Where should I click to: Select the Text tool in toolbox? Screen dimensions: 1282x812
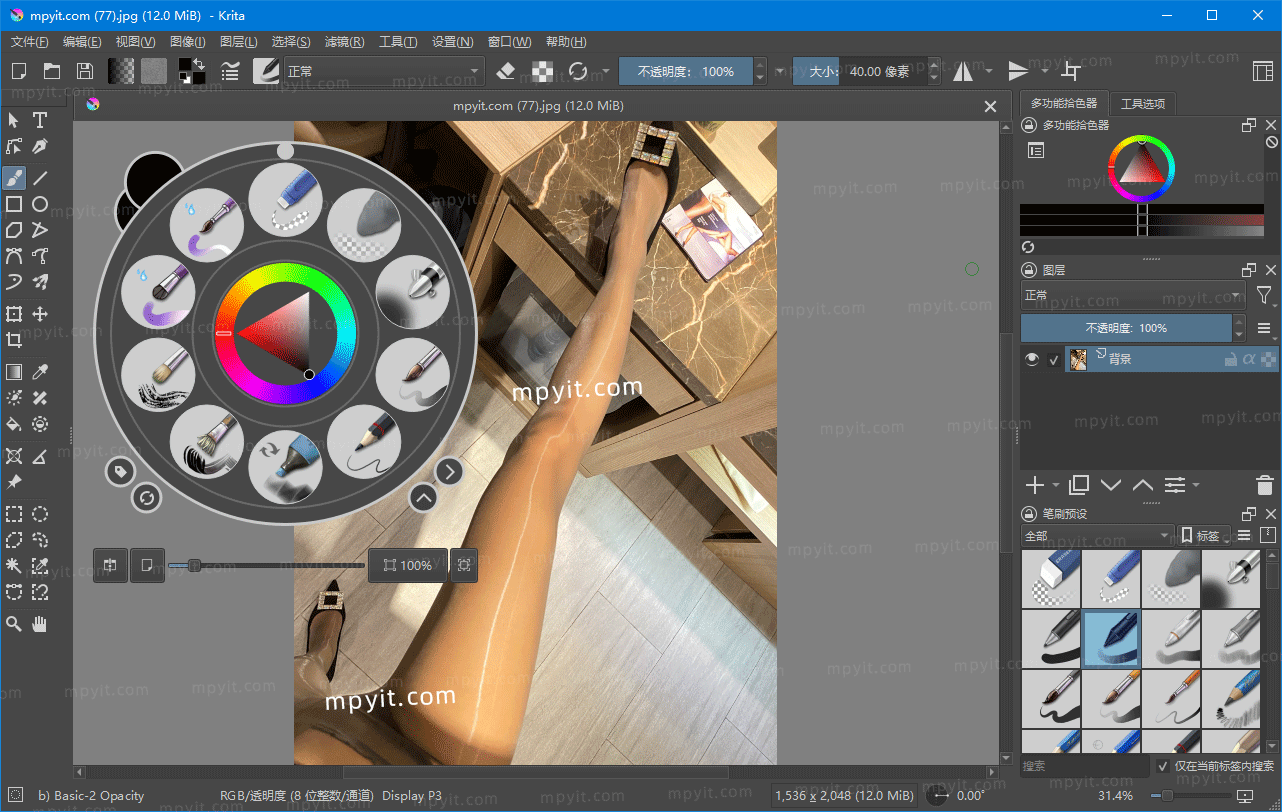click(40, 121)
